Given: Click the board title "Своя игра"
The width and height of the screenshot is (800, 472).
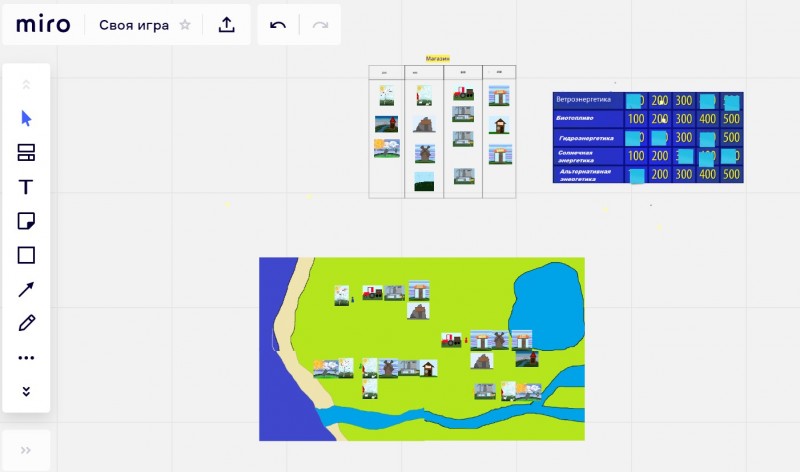Looking at the screenshot, I should tap(134, 25).
